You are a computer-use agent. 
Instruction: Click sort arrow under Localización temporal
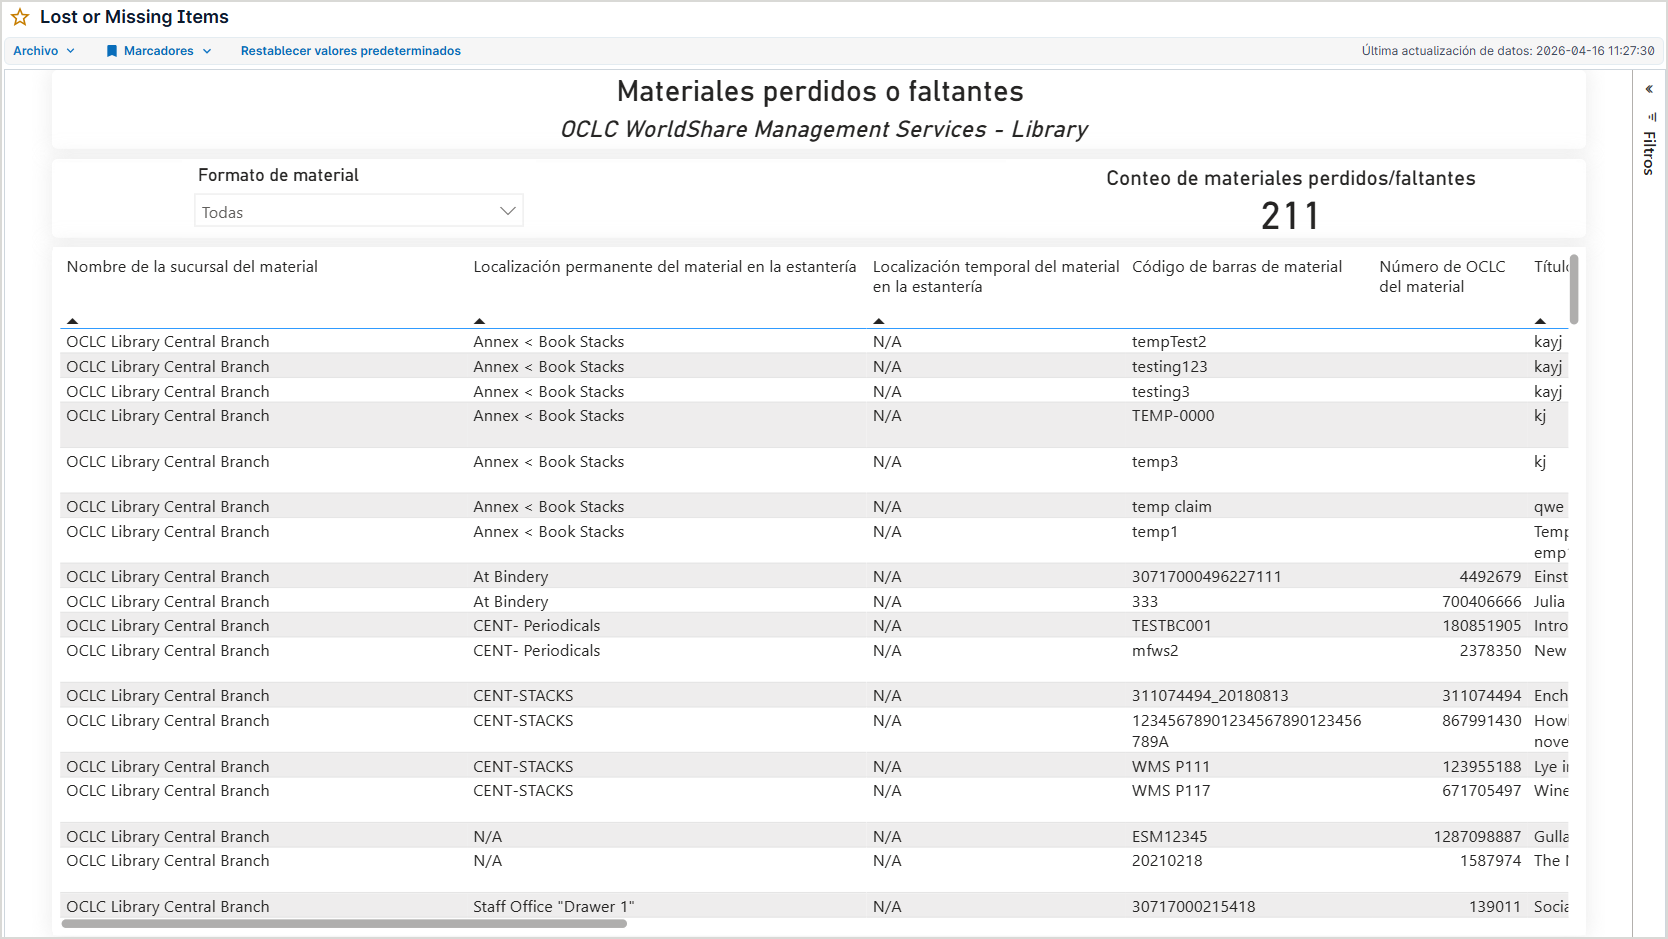878,321
